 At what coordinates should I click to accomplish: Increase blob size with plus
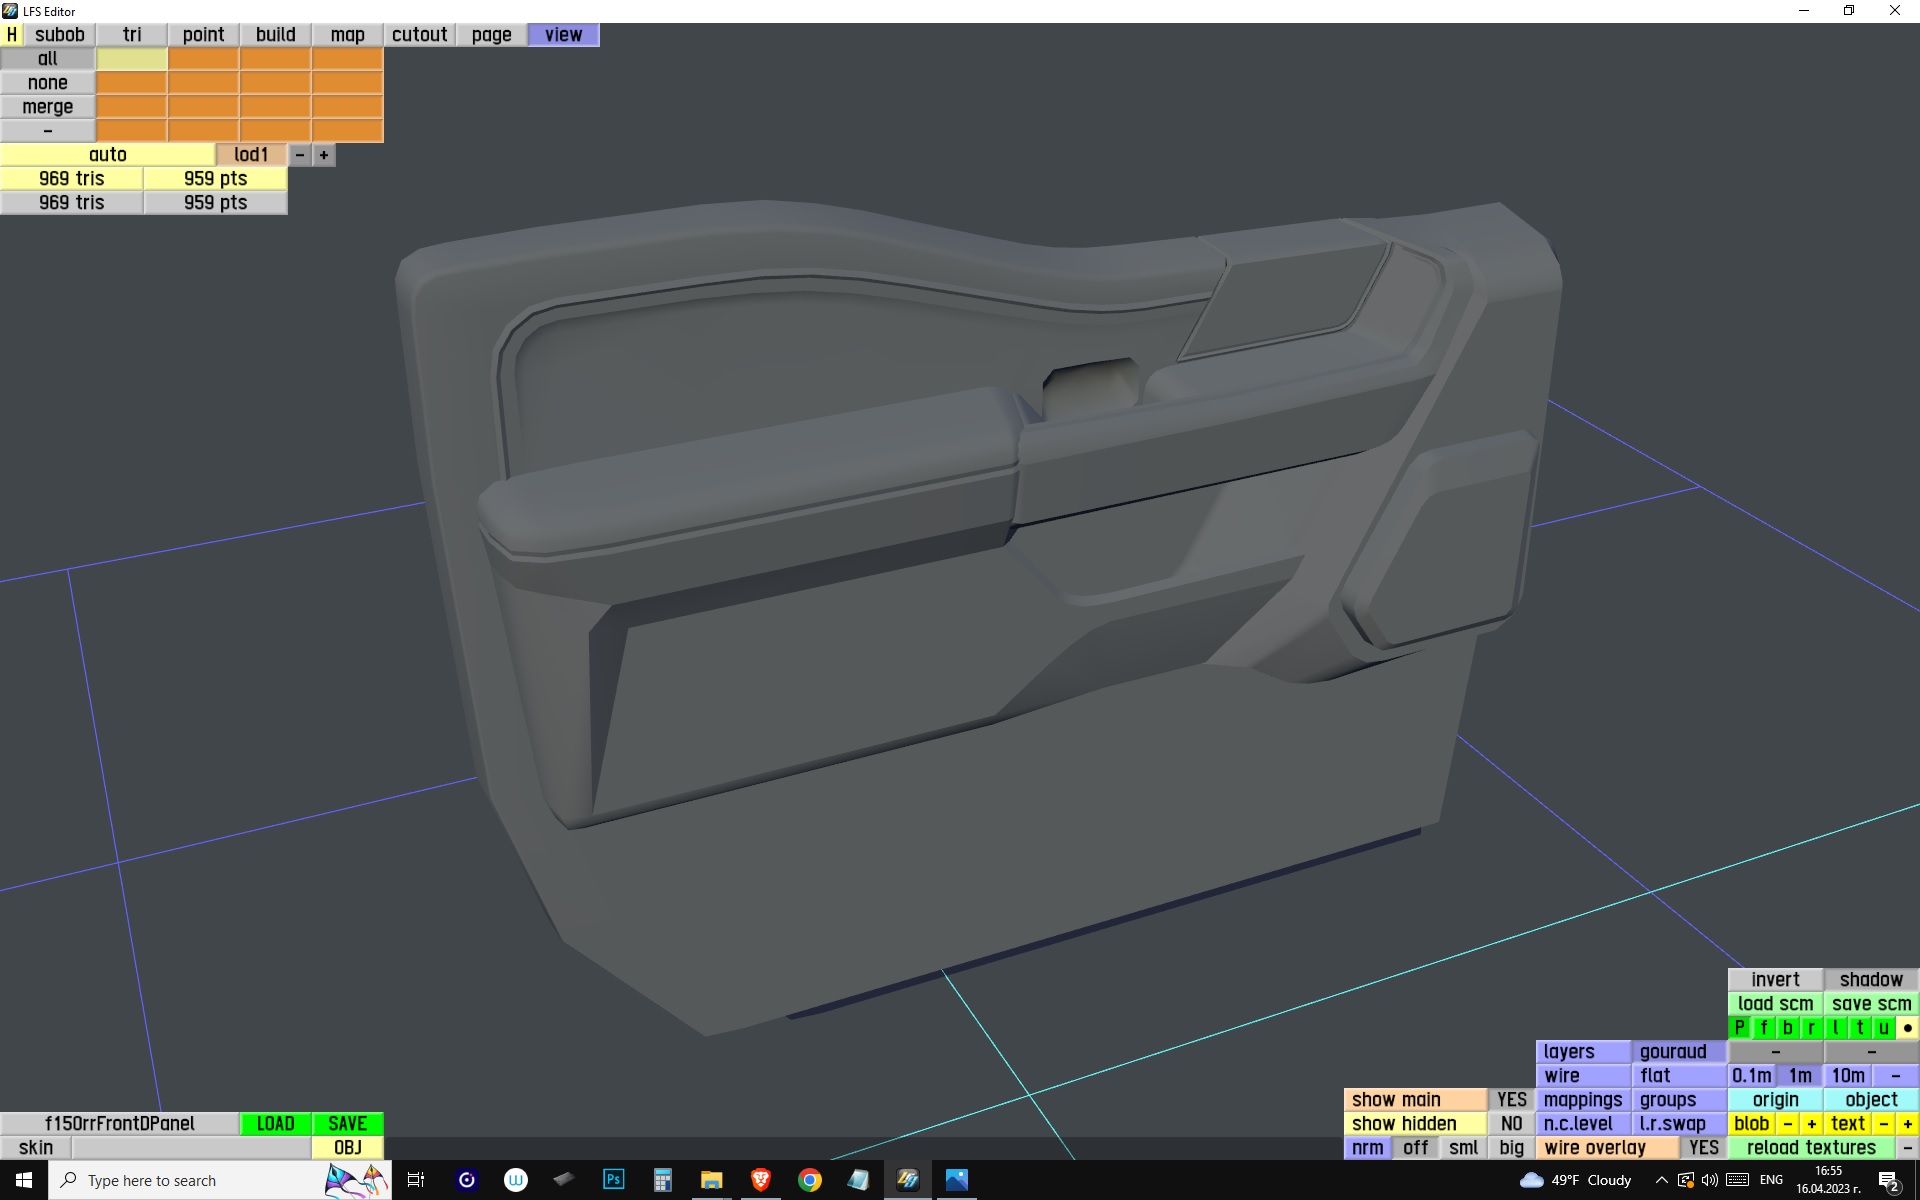tap(1811, 1124)
